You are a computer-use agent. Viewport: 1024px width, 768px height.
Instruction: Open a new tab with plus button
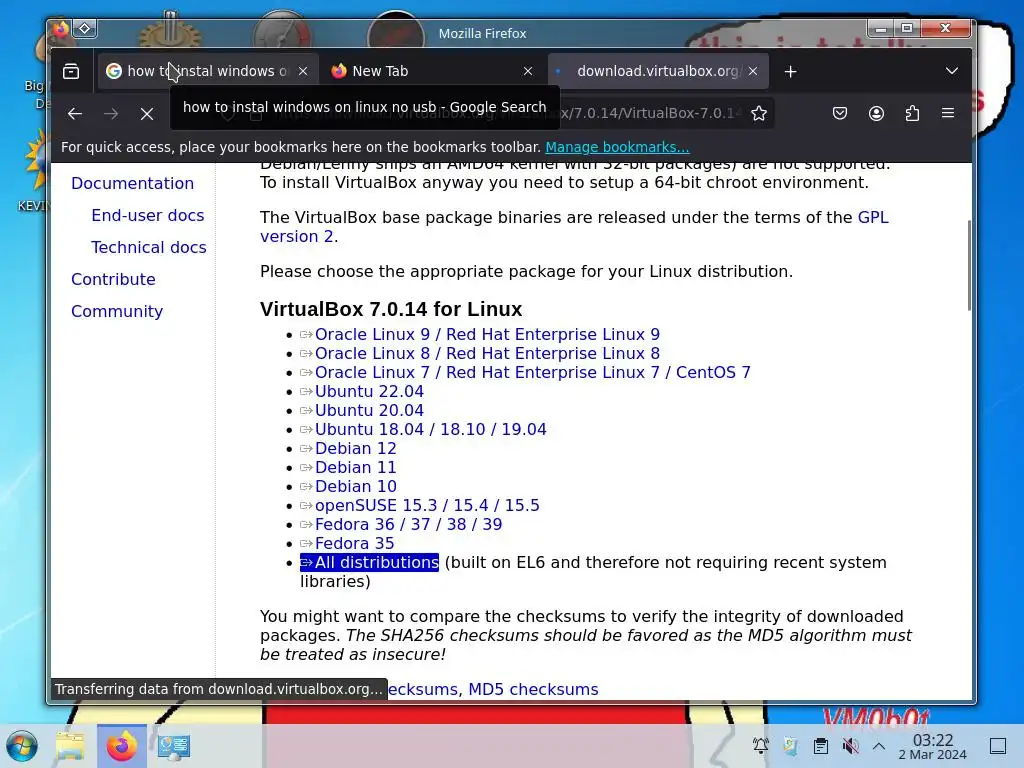coord(790,71)
